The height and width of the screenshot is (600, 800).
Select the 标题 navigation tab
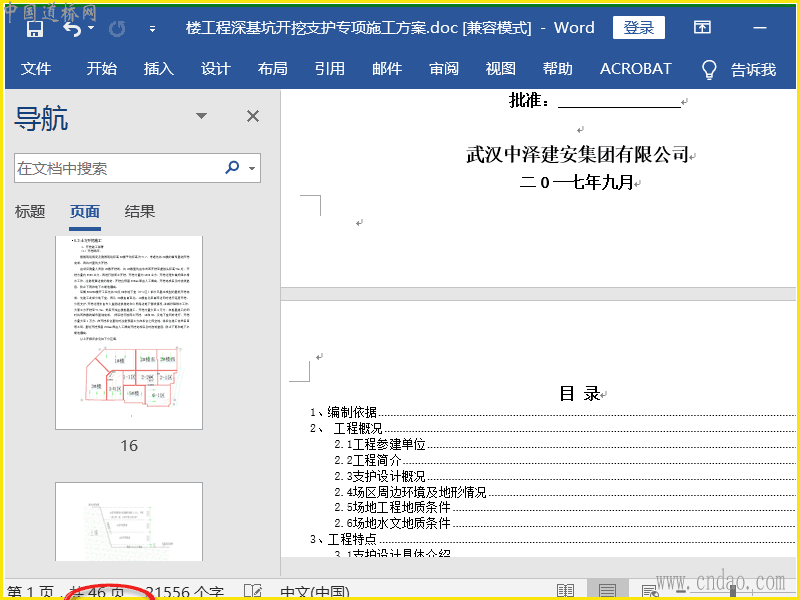(30, 211)
